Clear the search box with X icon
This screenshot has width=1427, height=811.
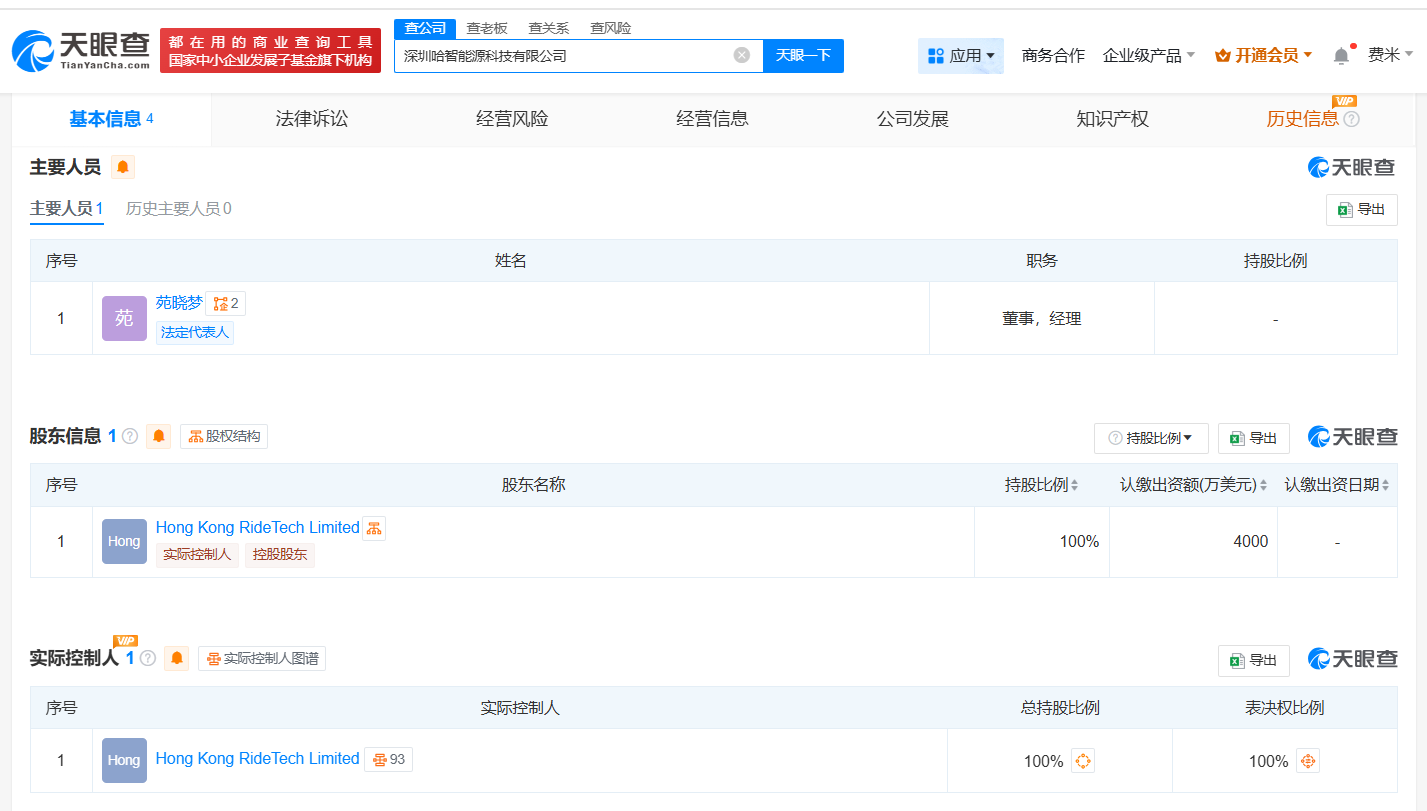click(741, 55)
